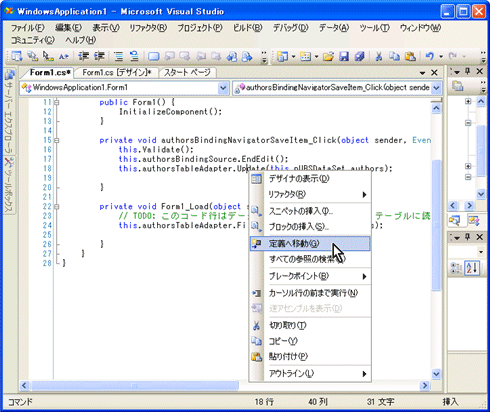Click the Decrease Indent toolbar icon
Viewport: 490px width, 412px height.
tap(83, 56)
